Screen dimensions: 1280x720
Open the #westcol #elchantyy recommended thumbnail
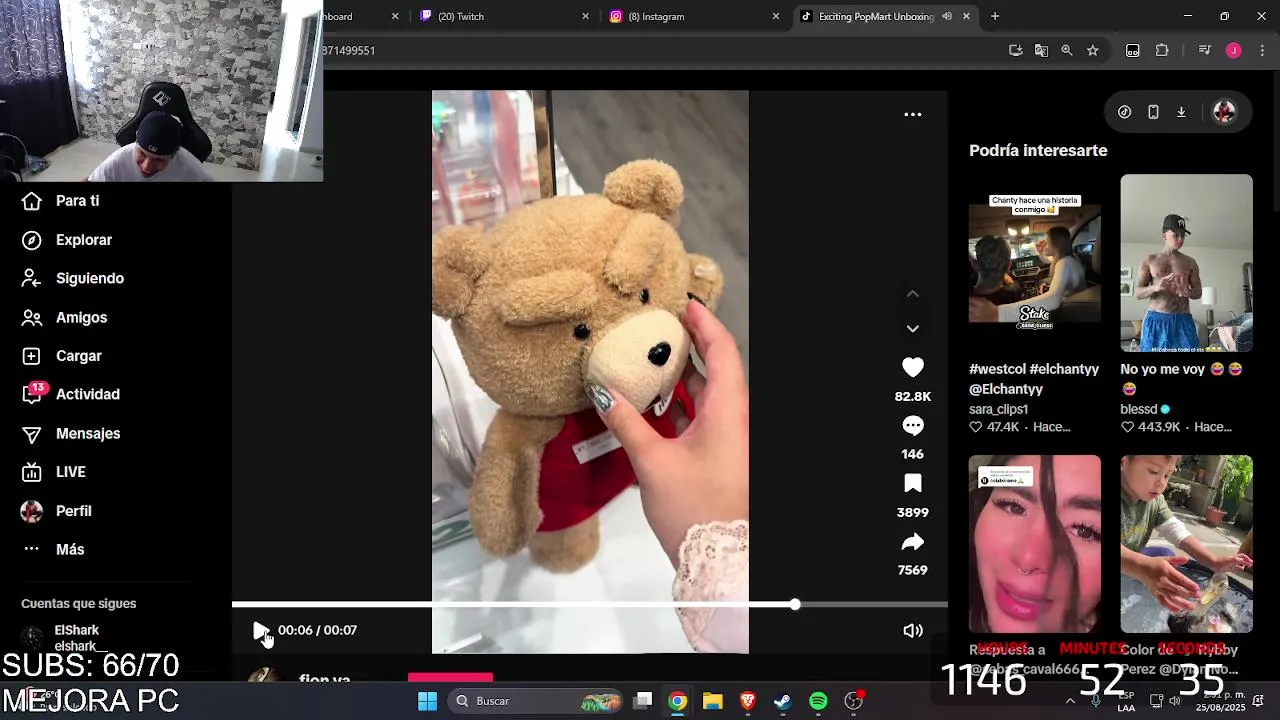click(x=1034, y=263)
